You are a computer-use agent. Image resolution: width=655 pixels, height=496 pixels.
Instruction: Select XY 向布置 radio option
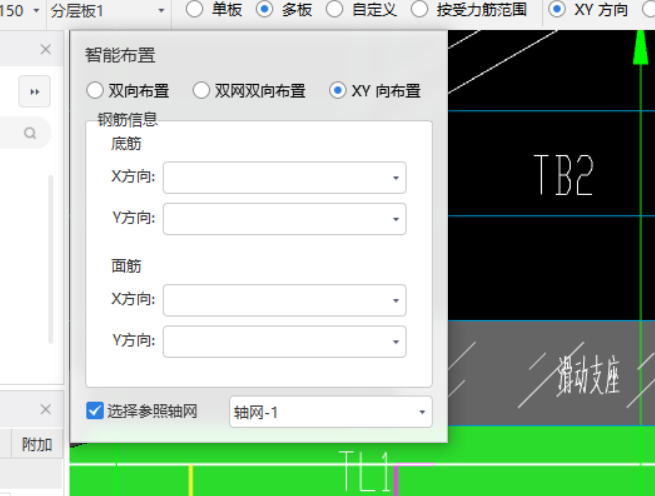click(338, 91)
